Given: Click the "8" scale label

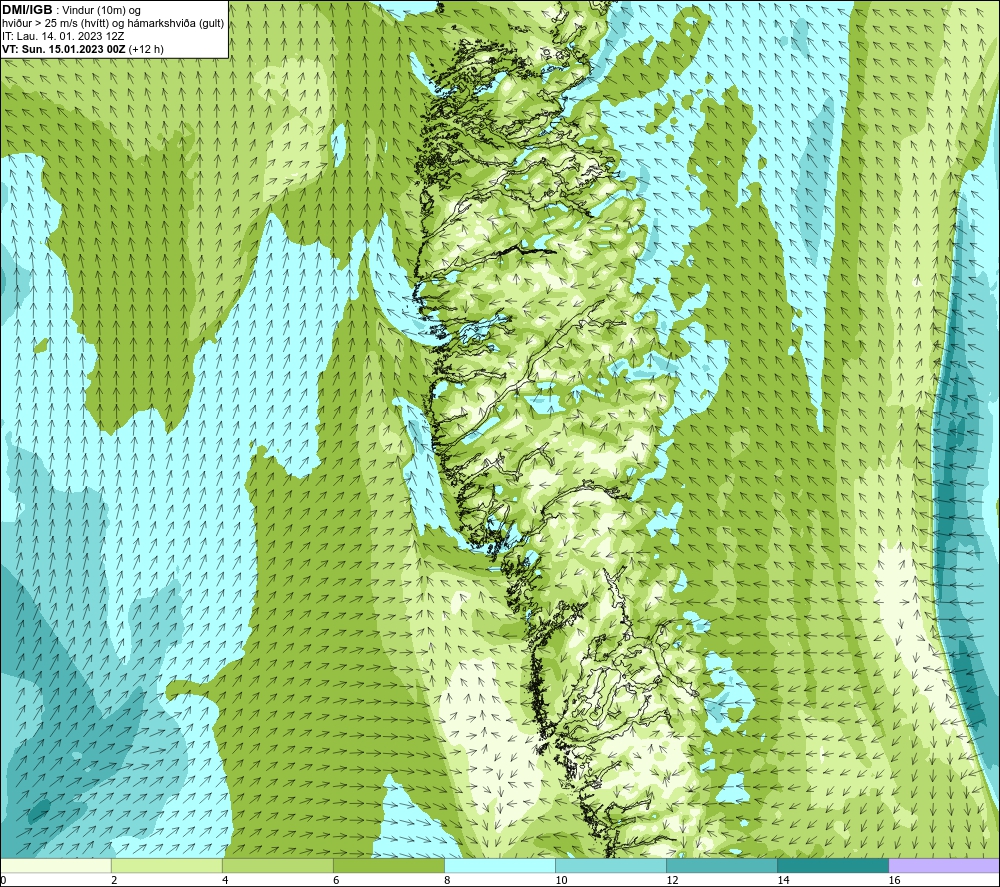Looking at the screenshot, I should [447, 880].
